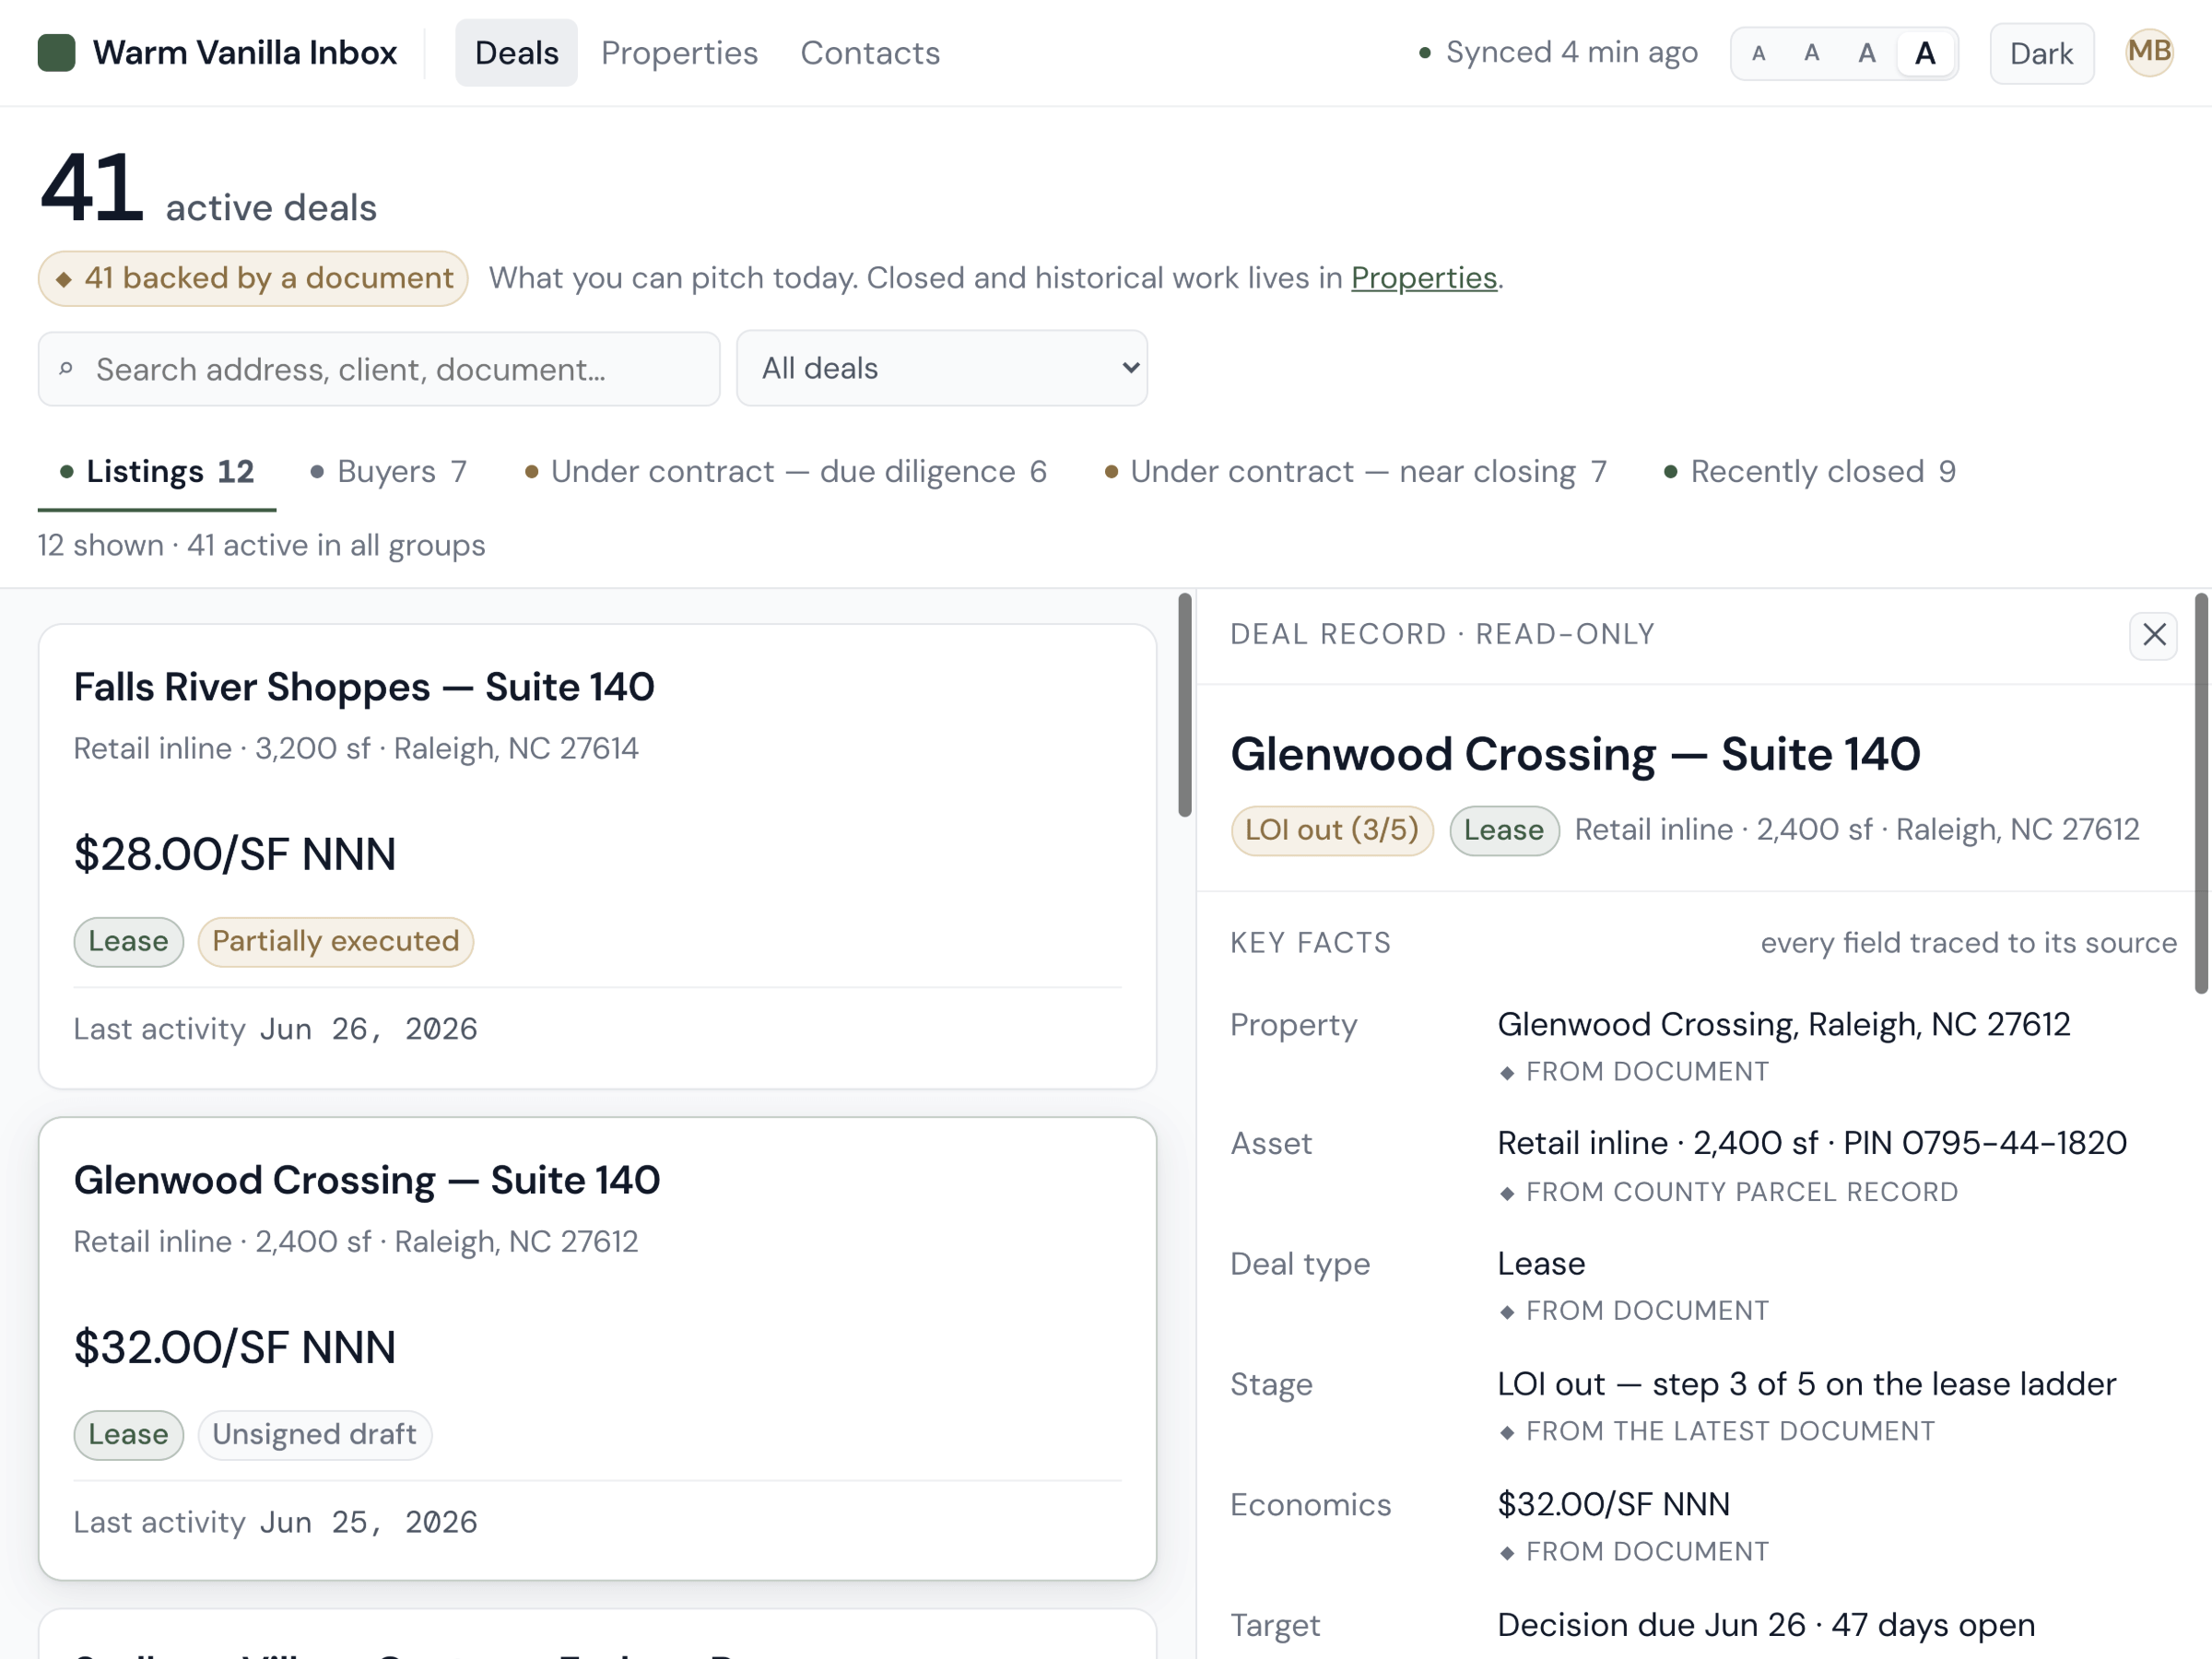Toggle Dark theme

pos(2041,54)
